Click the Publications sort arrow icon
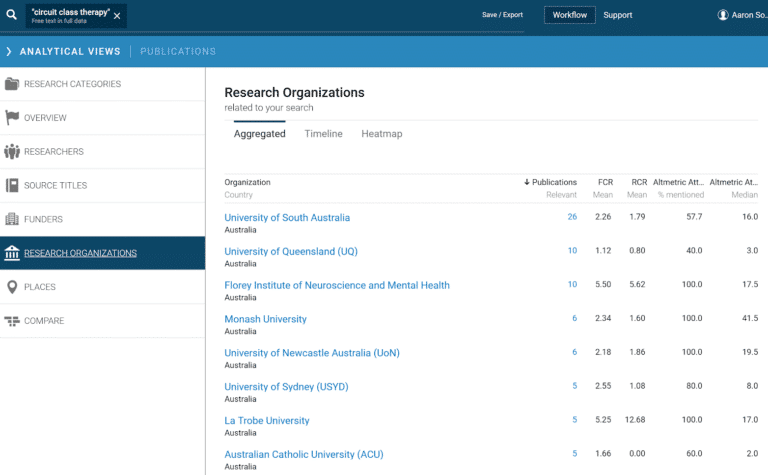 pos(527,182)
